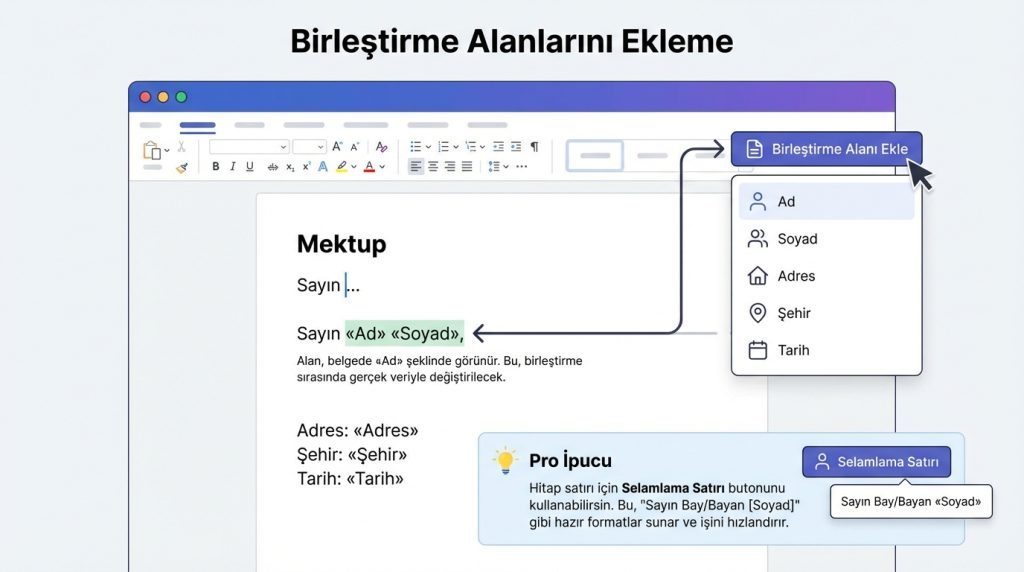The image size is (1024, 572).
Task: Click the Increase Indent icon
Action: click(516, 147)
